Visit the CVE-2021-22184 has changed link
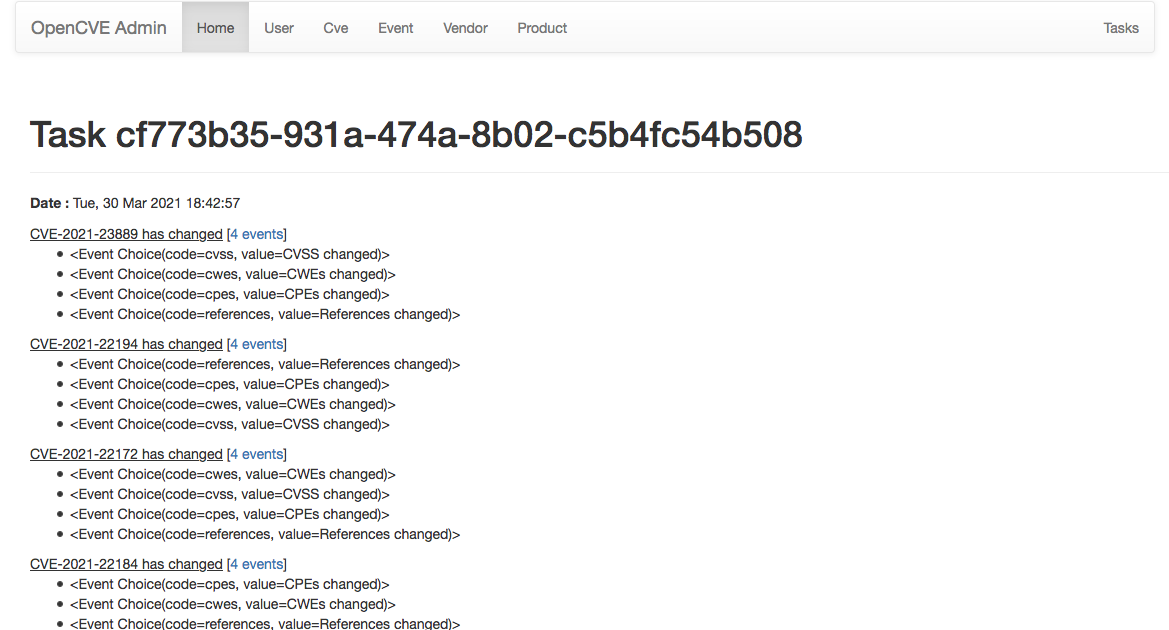Screen dimensions: 1169x630 tap(126, 564)
